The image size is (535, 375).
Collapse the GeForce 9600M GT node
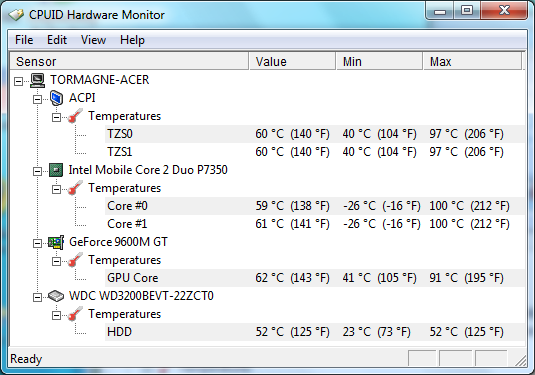pos(38,243)
